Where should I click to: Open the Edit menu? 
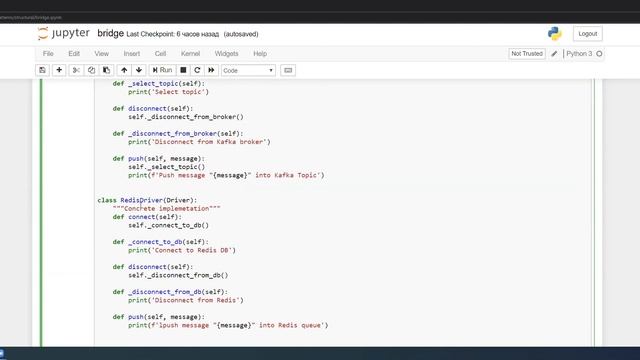pyautogui.click(x=74, y=53)
